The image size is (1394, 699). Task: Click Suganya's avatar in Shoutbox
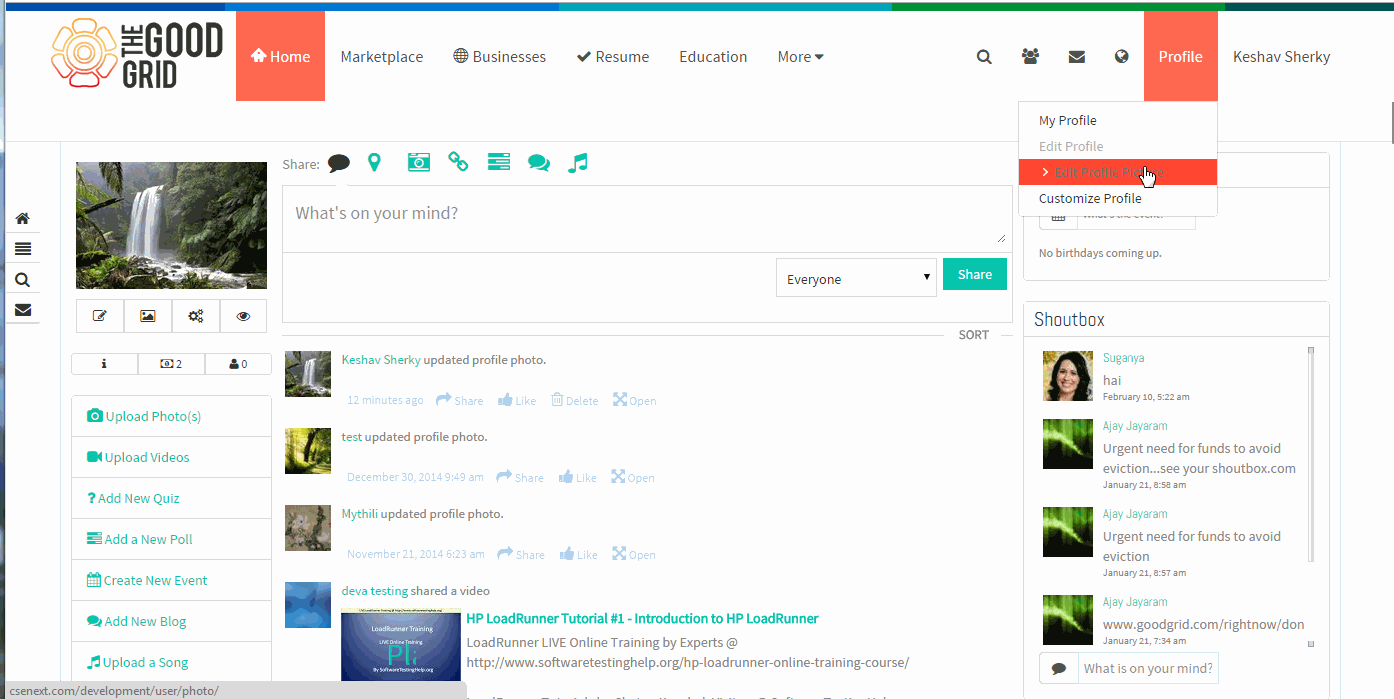[x=1068, y=376]
